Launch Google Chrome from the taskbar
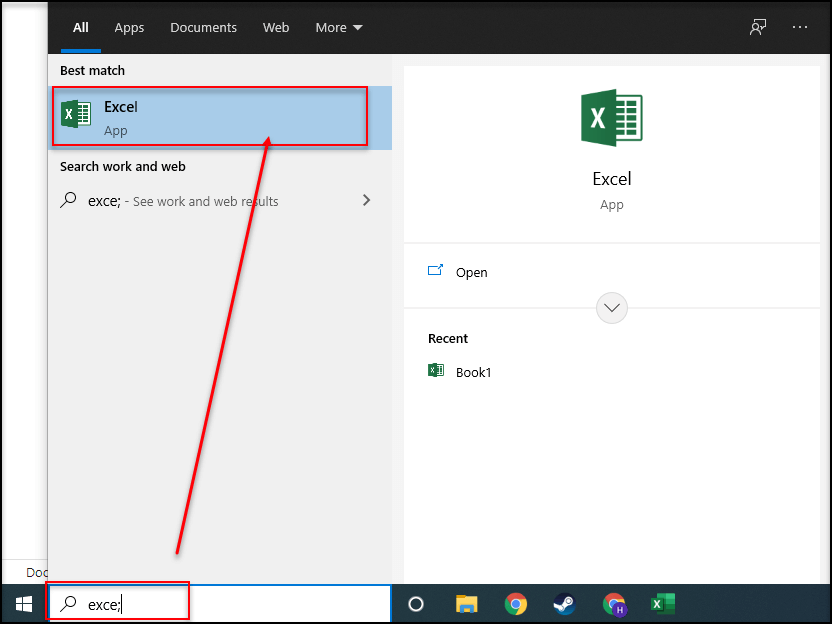The height and width of the screenshot is (624, 832). click(x=515, y=604)
